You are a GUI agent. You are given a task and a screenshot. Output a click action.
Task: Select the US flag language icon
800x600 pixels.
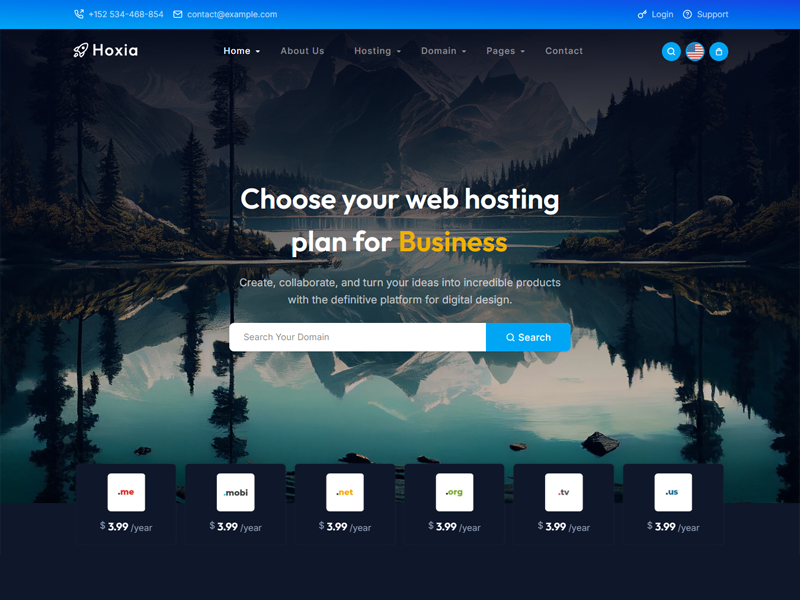pos(695,51)
